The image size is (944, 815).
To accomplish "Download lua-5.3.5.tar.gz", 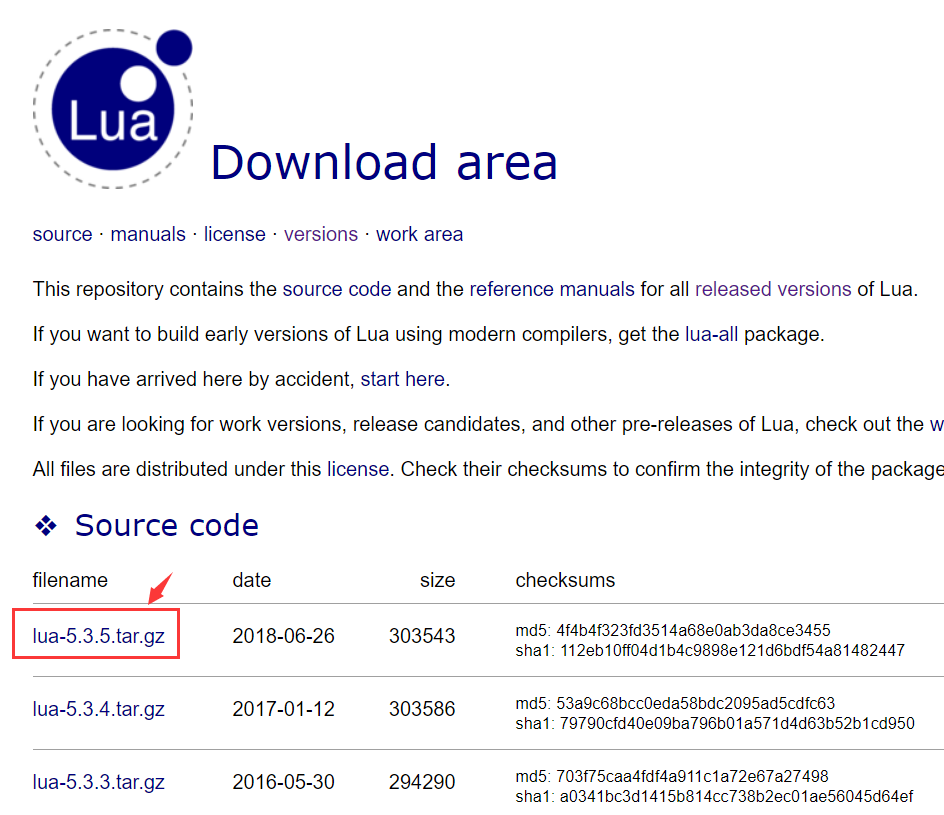I will [x=99, y=636].
